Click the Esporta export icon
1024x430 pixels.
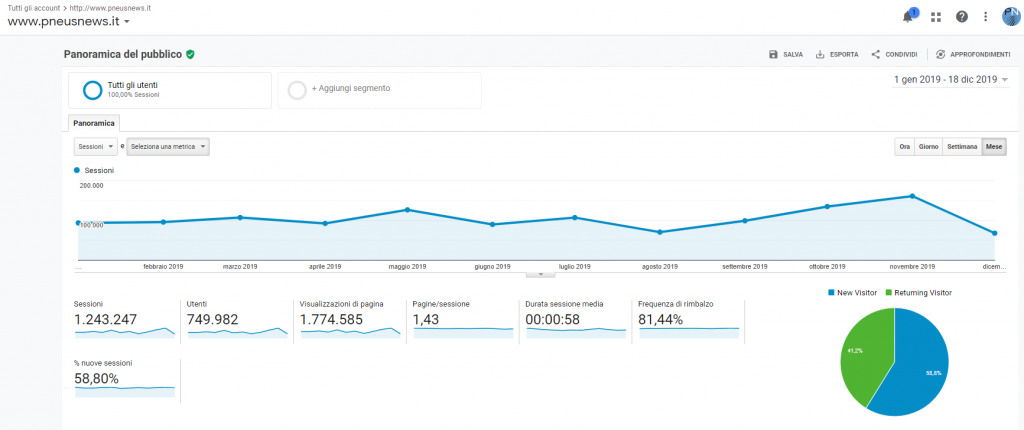click(820, 54)
